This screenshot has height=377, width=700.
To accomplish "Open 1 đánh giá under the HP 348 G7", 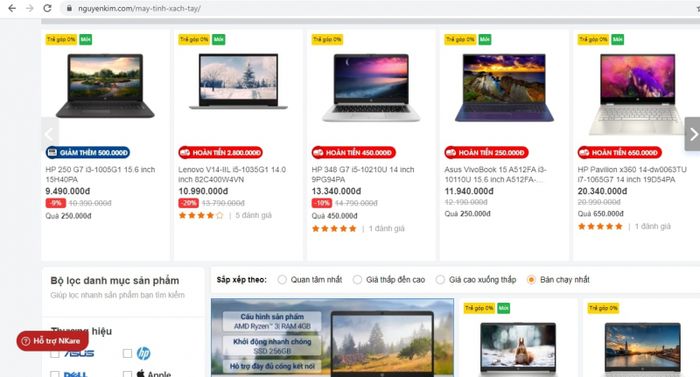I will (387, 228).
